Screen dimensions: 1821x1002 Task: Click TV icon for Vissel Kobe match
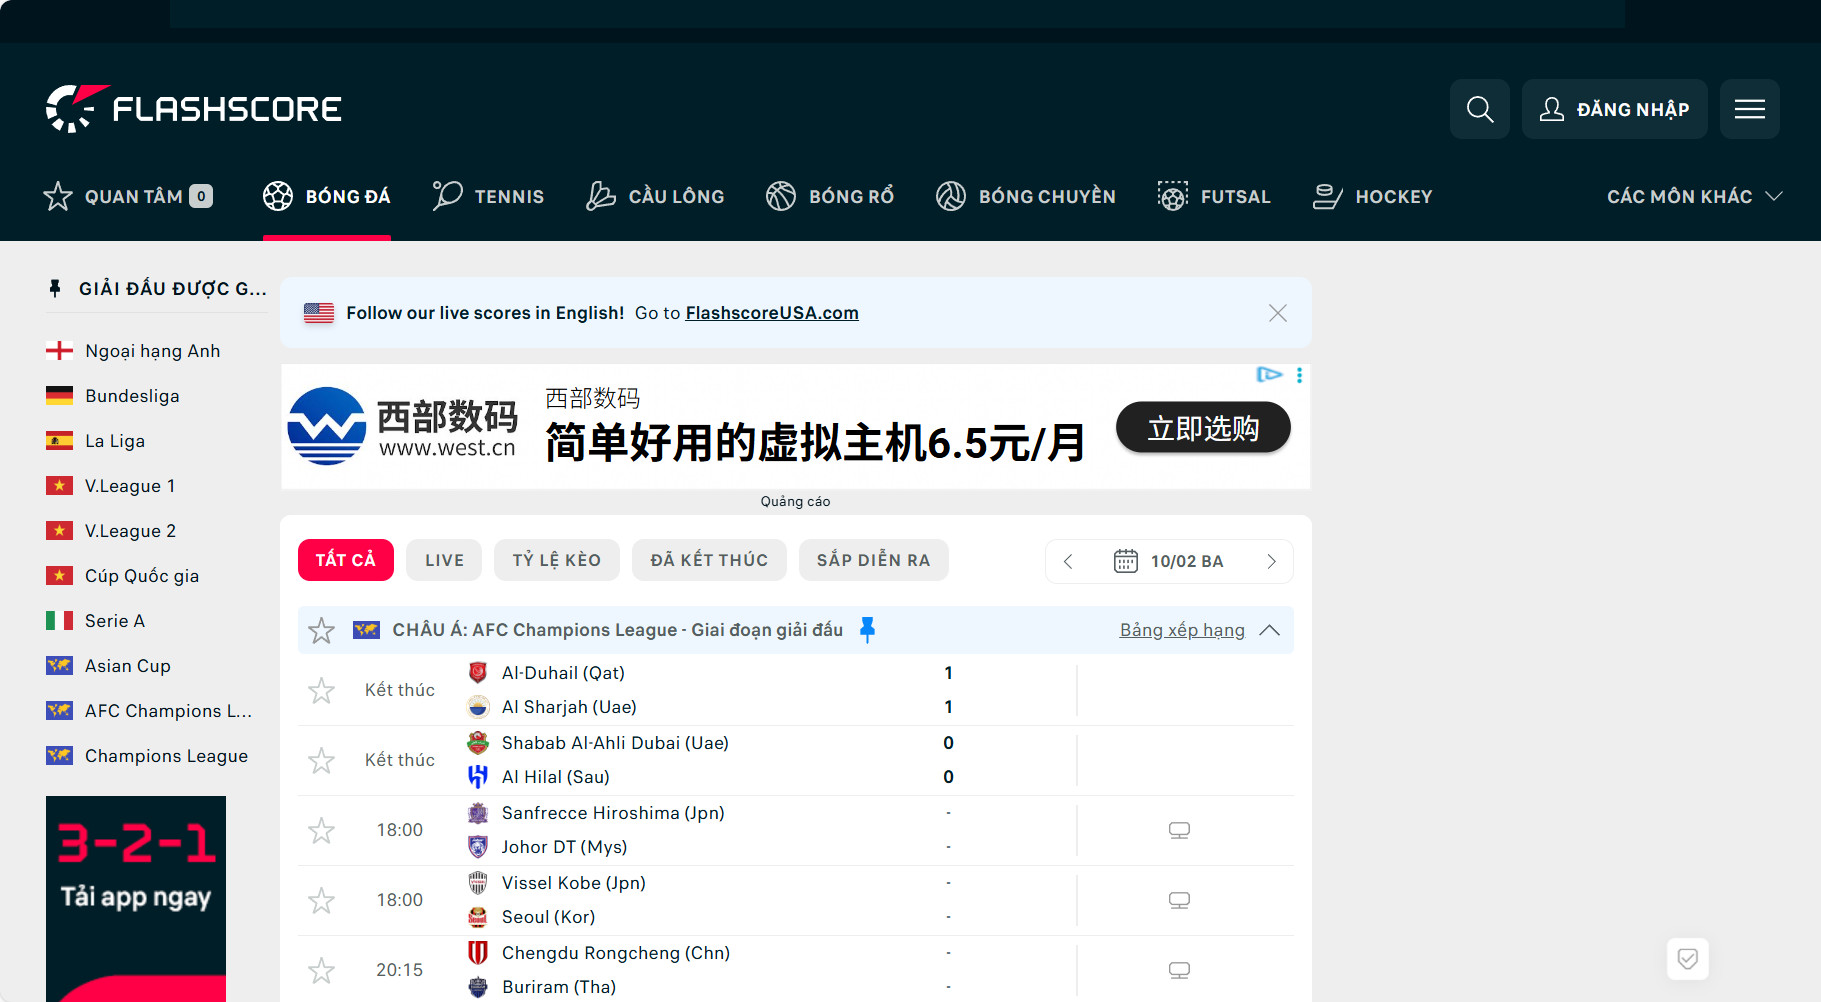pyautogui.click(x=1179, y=900)
